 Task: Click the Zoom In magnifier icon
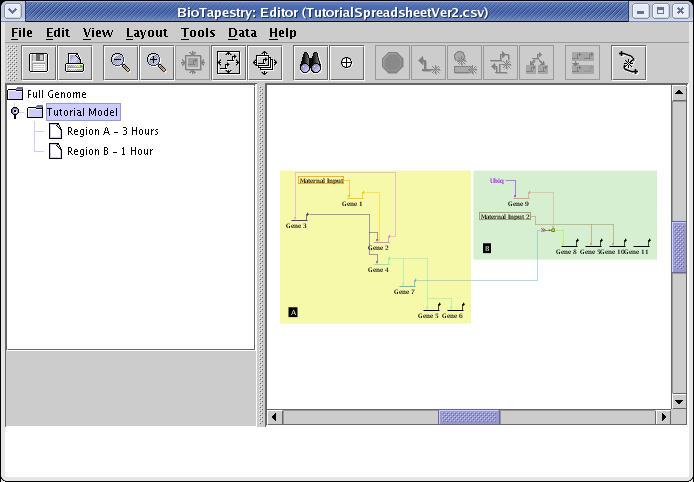(x=156, y=62)
